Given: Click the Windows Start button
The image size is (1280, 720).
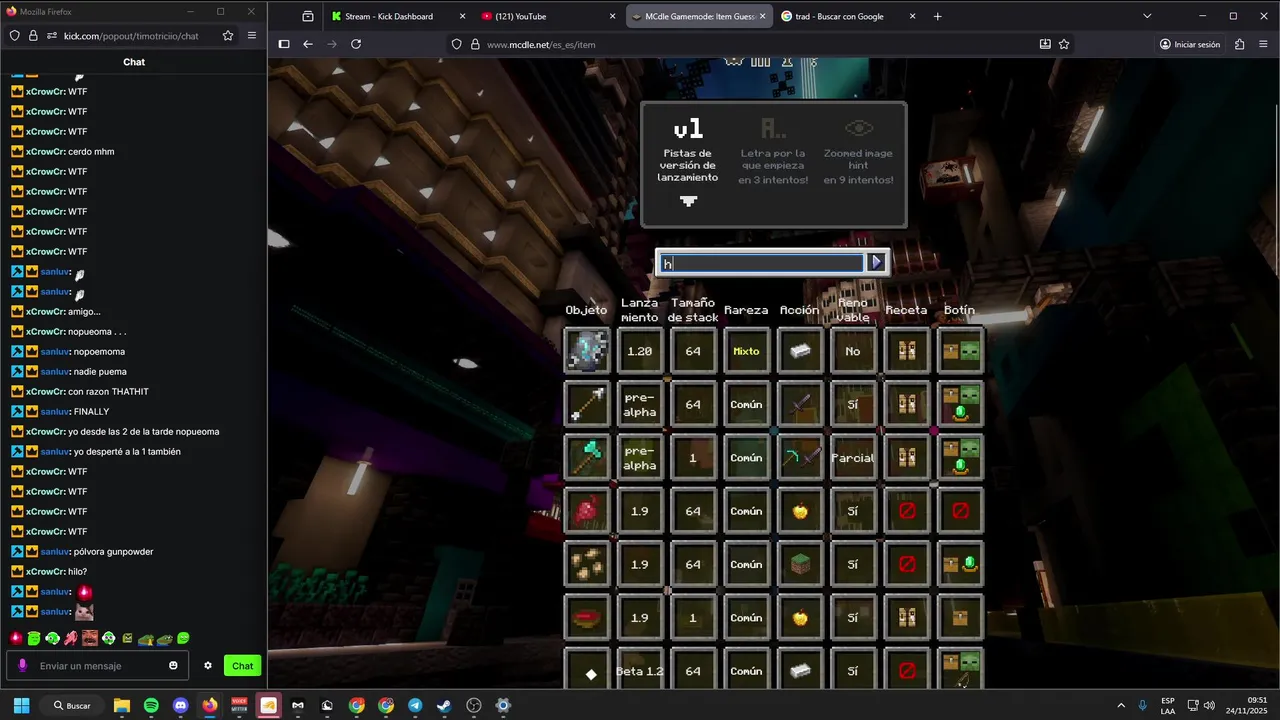Looking at the screenshot, I should click(21, 705).
